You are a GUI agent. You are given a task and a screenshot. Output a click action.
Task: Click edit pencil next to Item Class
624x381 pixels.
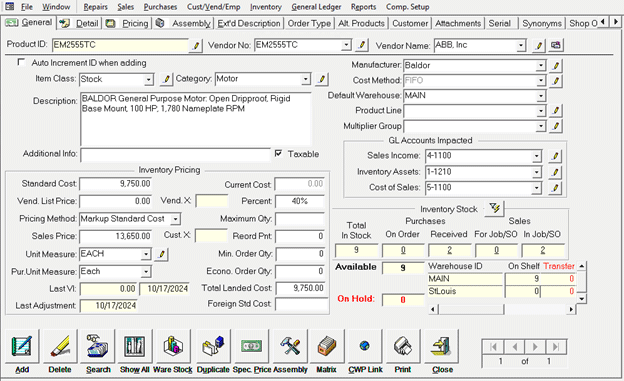tap(166, 79)
